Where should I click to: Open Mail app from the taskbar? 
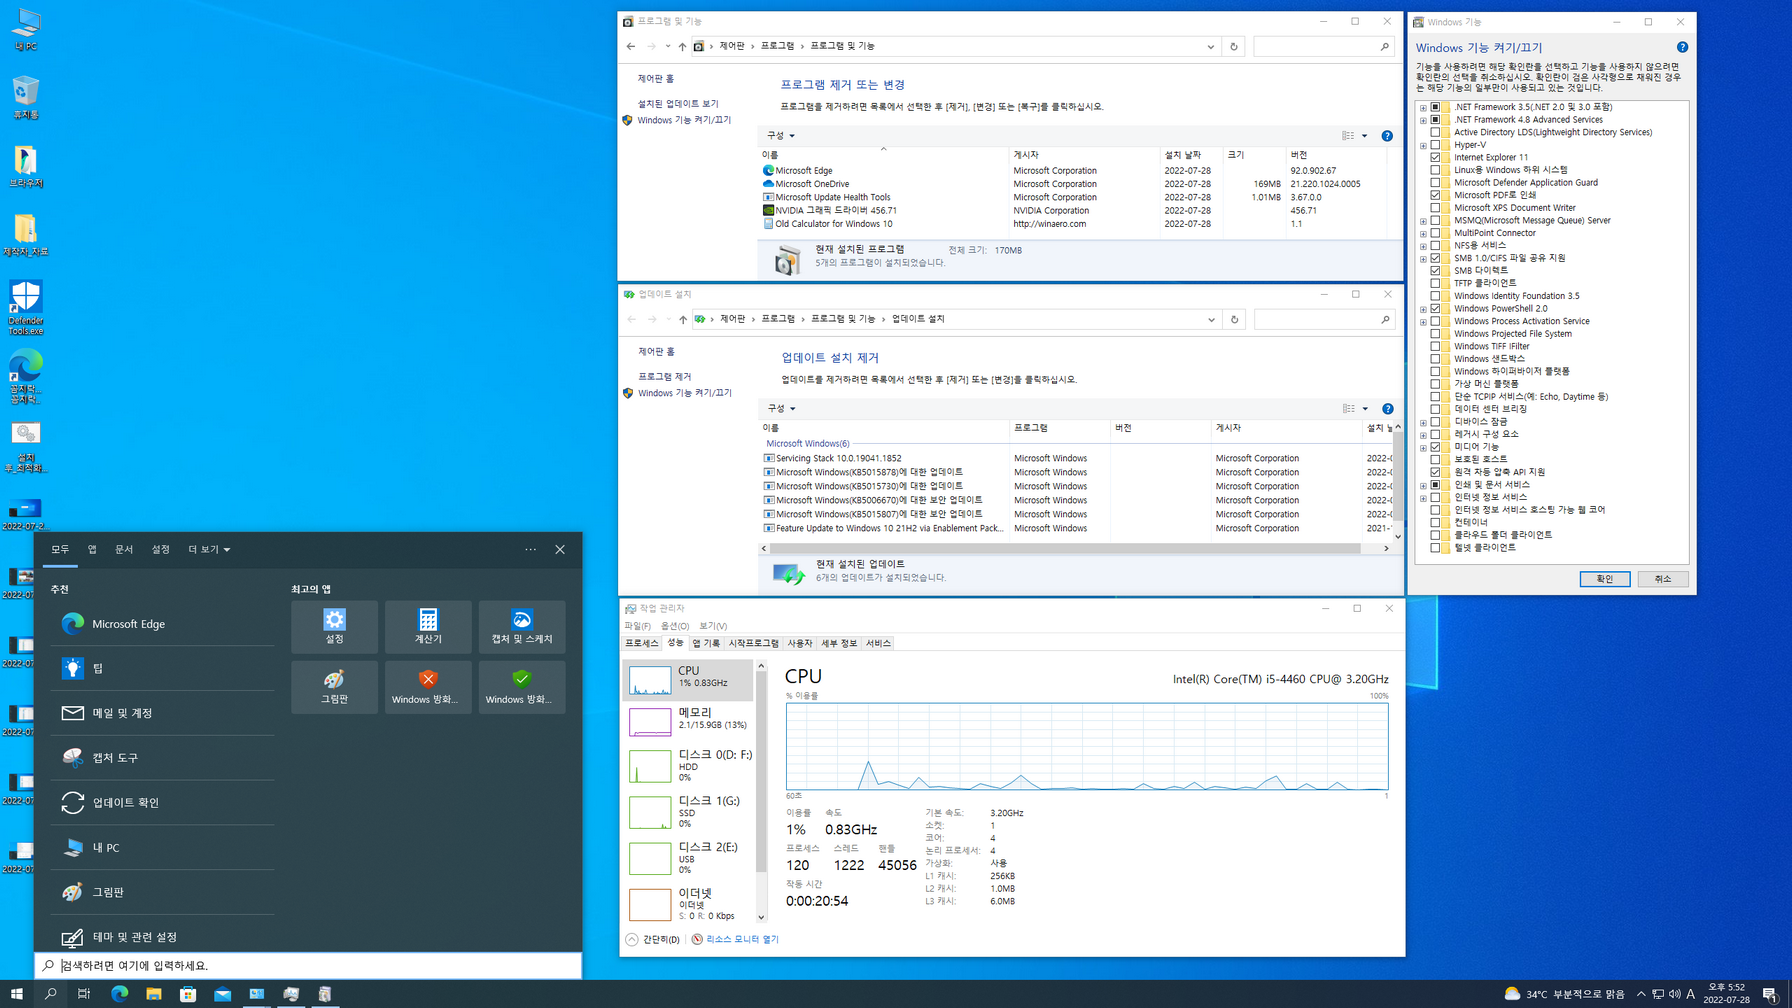point(222,994)
